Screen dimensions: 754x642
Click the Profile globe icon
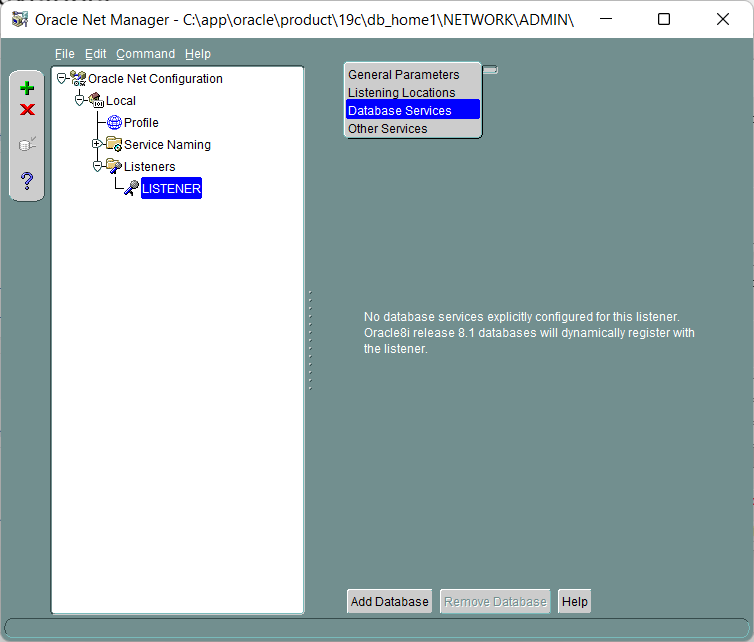(114, 122)
